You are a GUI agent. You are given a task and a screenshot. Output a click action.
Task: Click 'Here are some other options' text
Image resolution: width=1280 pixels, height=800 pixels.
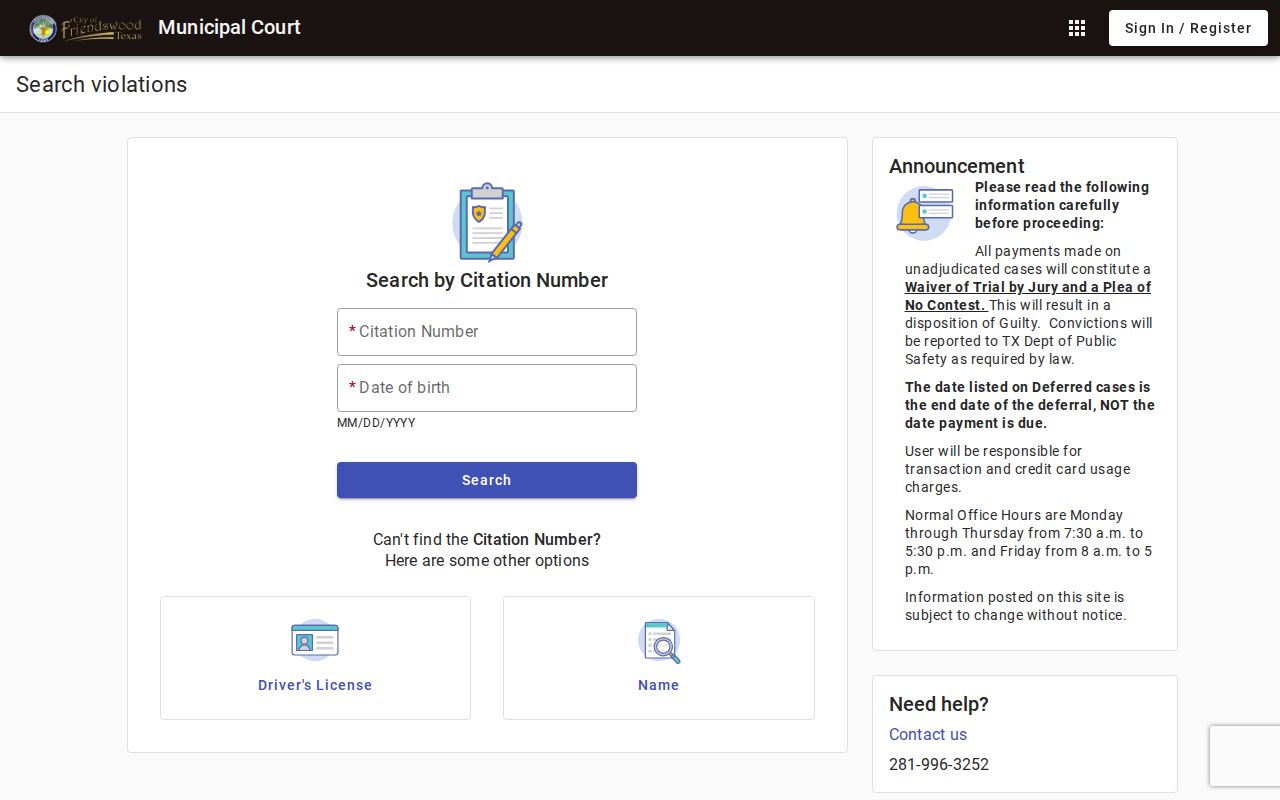coord(487,560)
